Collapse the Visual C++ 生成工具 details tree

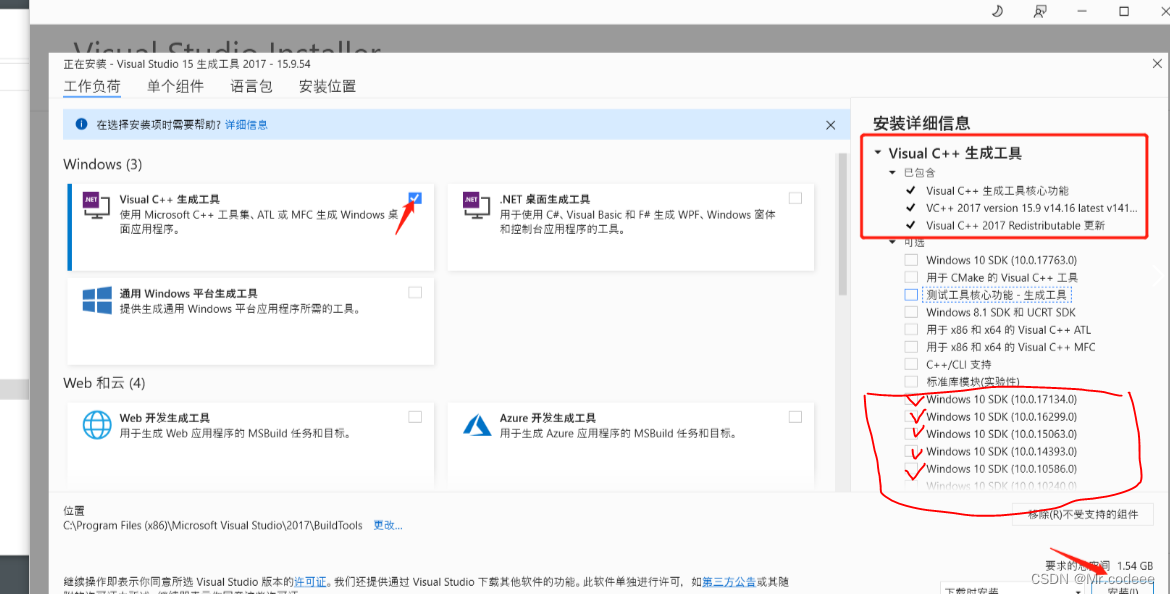(878, 153)
